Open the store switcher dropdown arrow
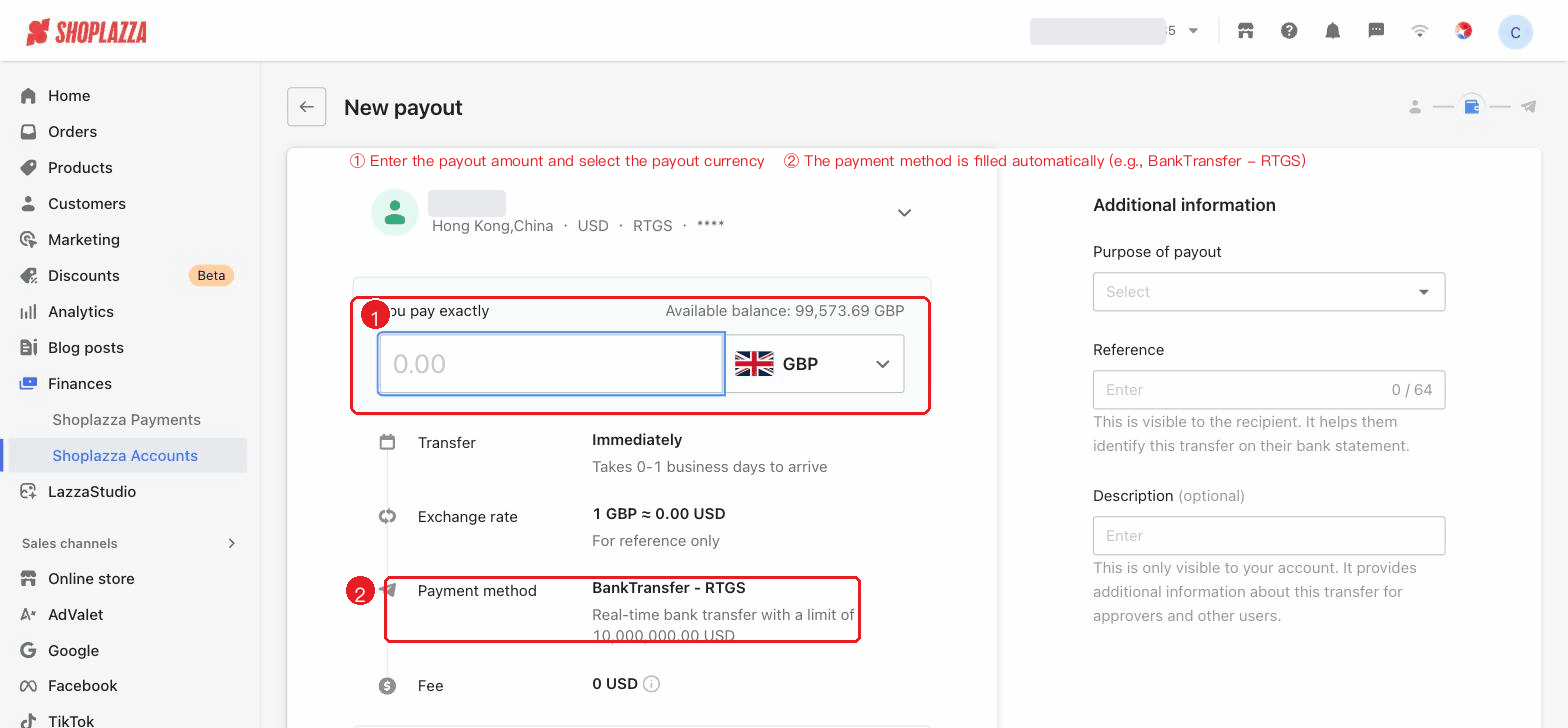This screenshot has width=1568, height=728. (x=1193, y=31)
